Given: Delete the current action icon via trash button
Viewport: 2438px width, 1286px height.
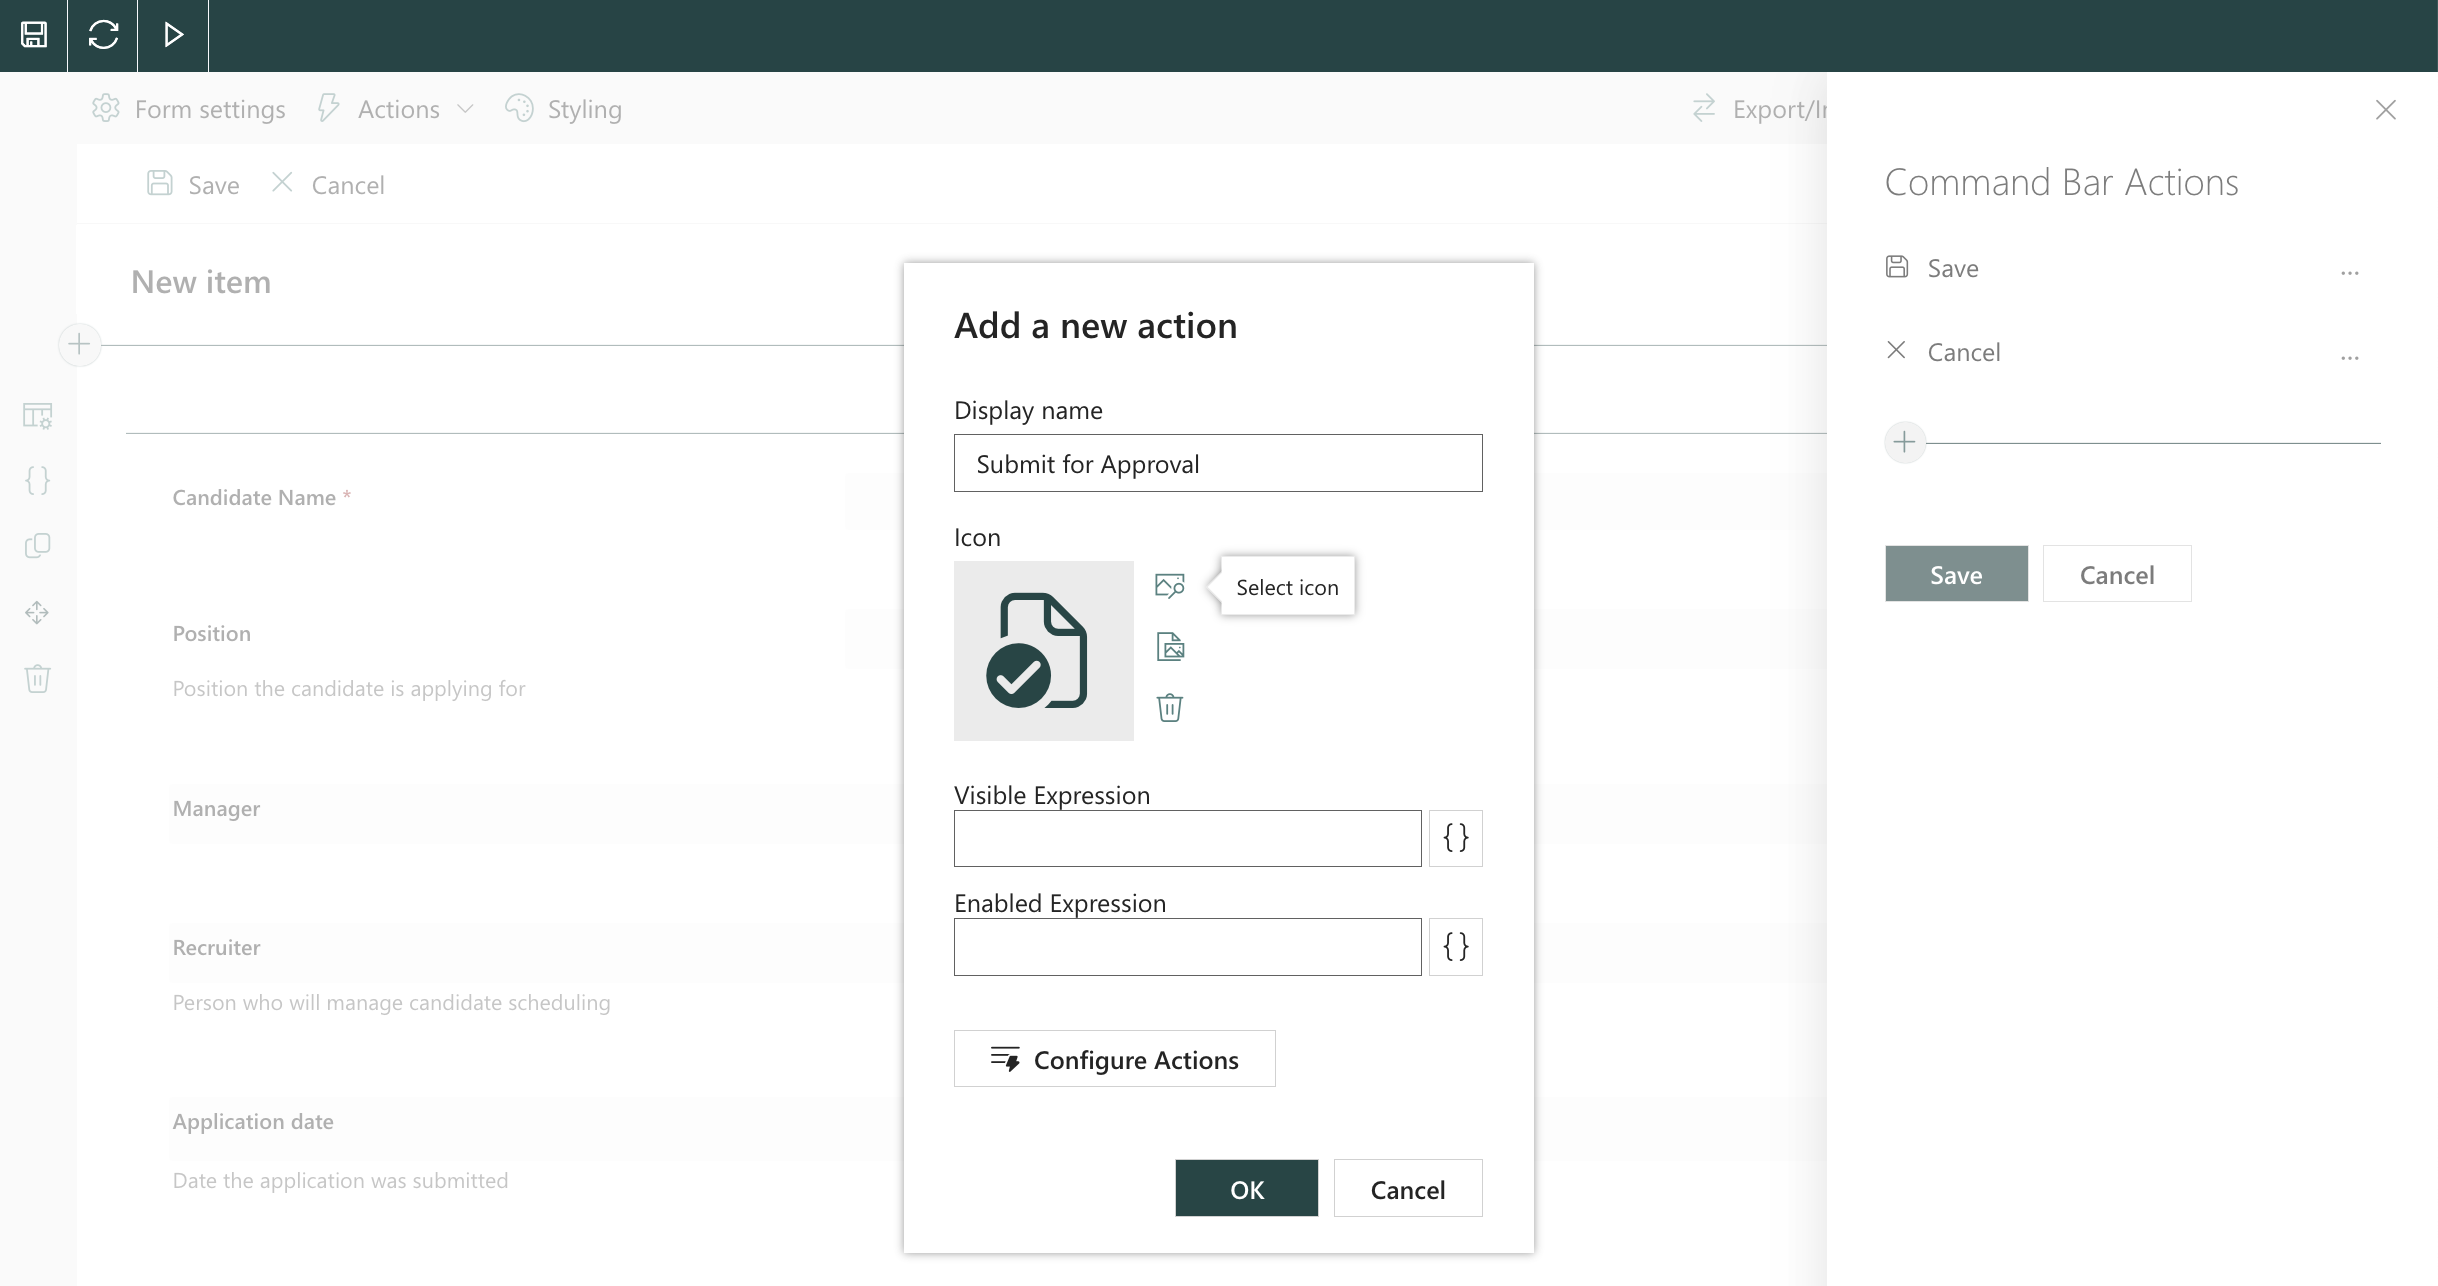Looking at the screenshot, I should tap(1169, 707).
